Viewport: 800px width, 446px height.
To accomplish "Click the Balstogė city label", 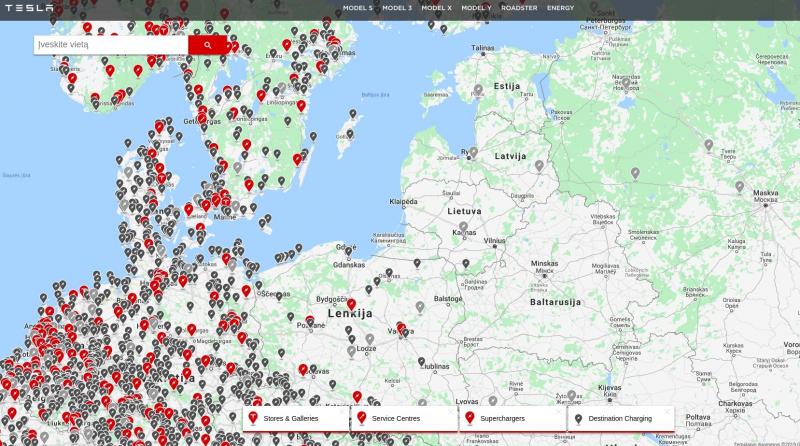I will pos(448,299).
